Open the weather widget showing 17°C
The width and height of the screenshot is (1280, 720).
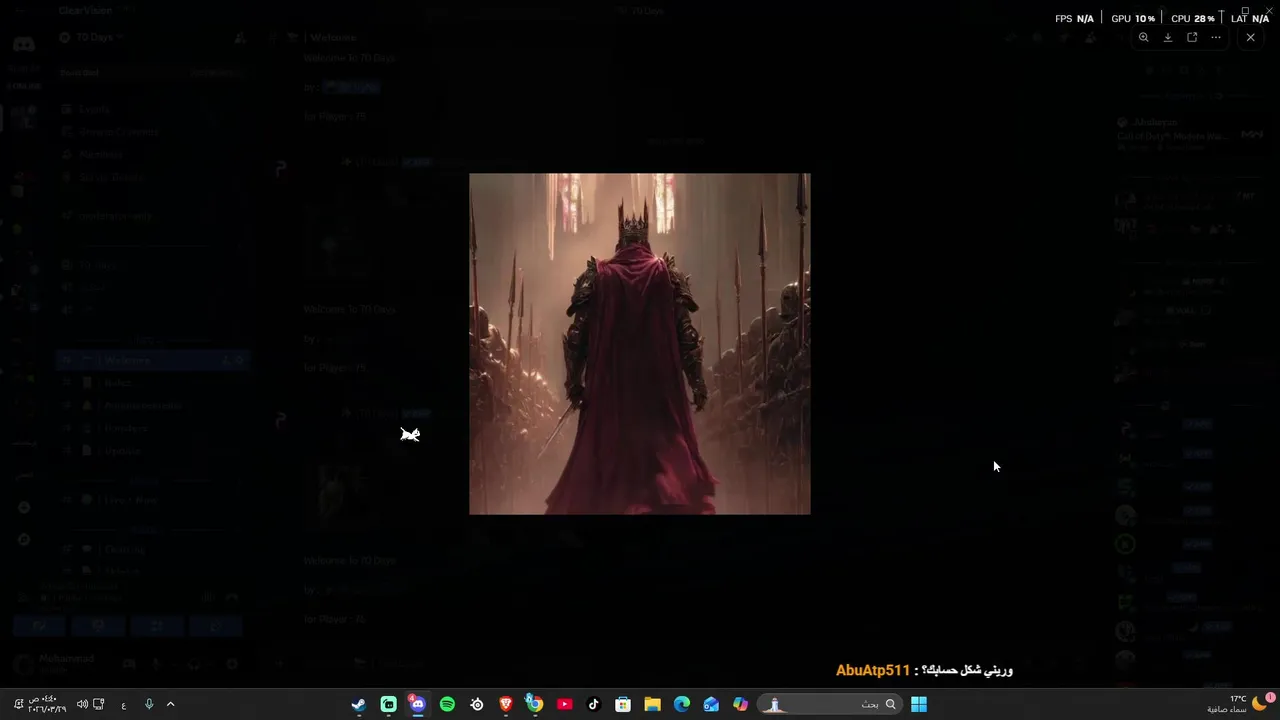(x=1238, y=704)
